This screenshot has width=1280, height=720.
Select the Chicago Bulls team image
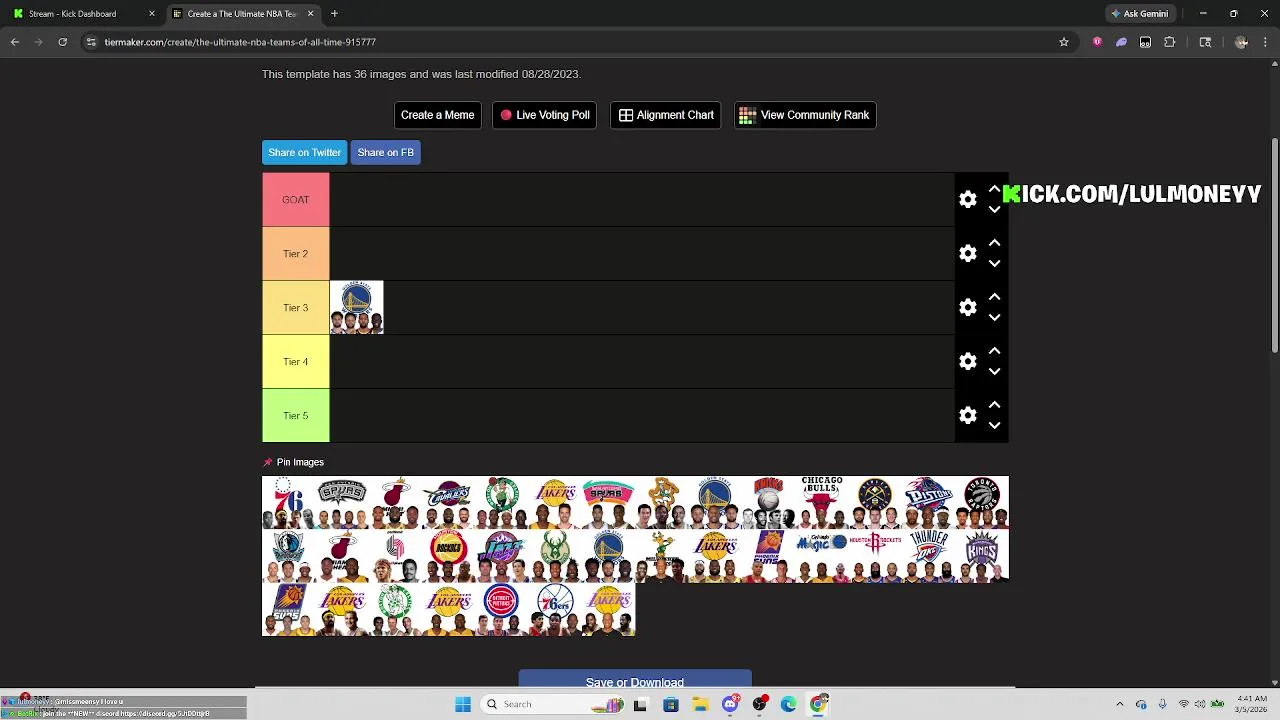[822, 502]
